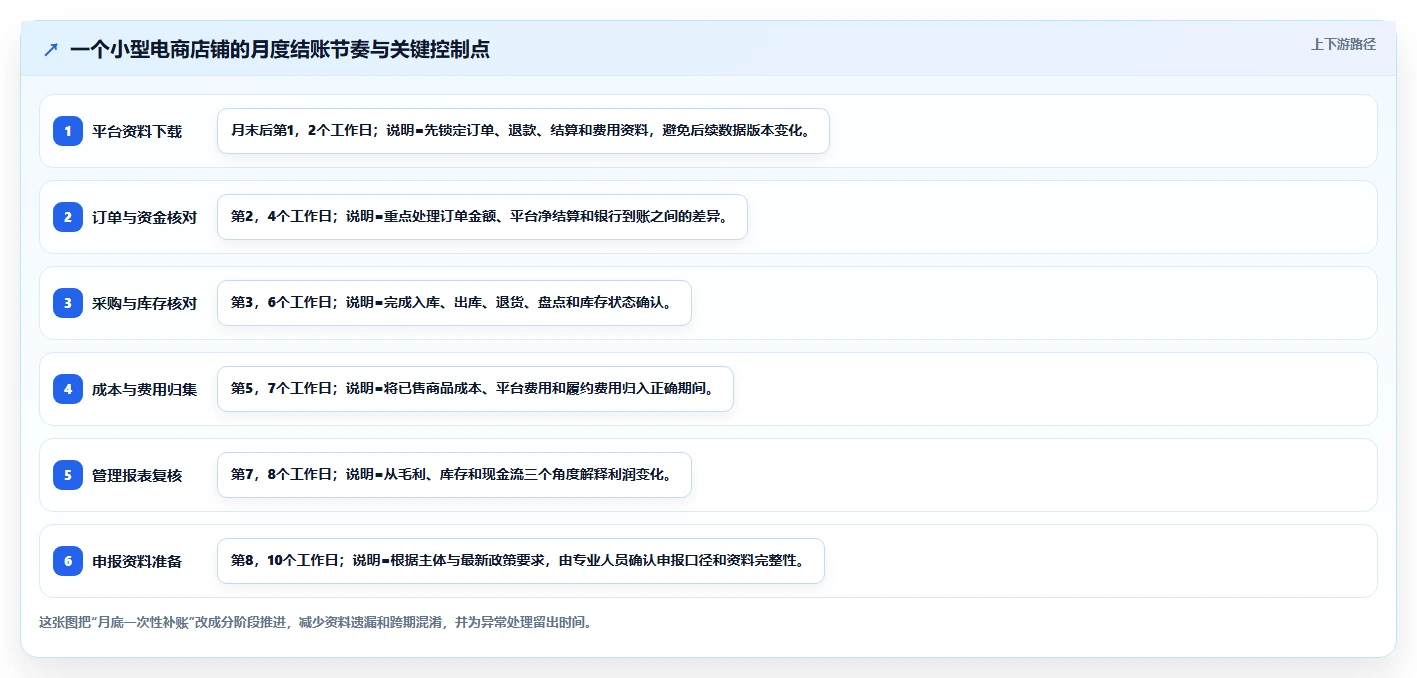The height and width of the screenshot is (678, 1417).
Task: Click the title 一个小型电商店铺的月度结账节奏与关键控制点
Action: (x=280, y=49)
